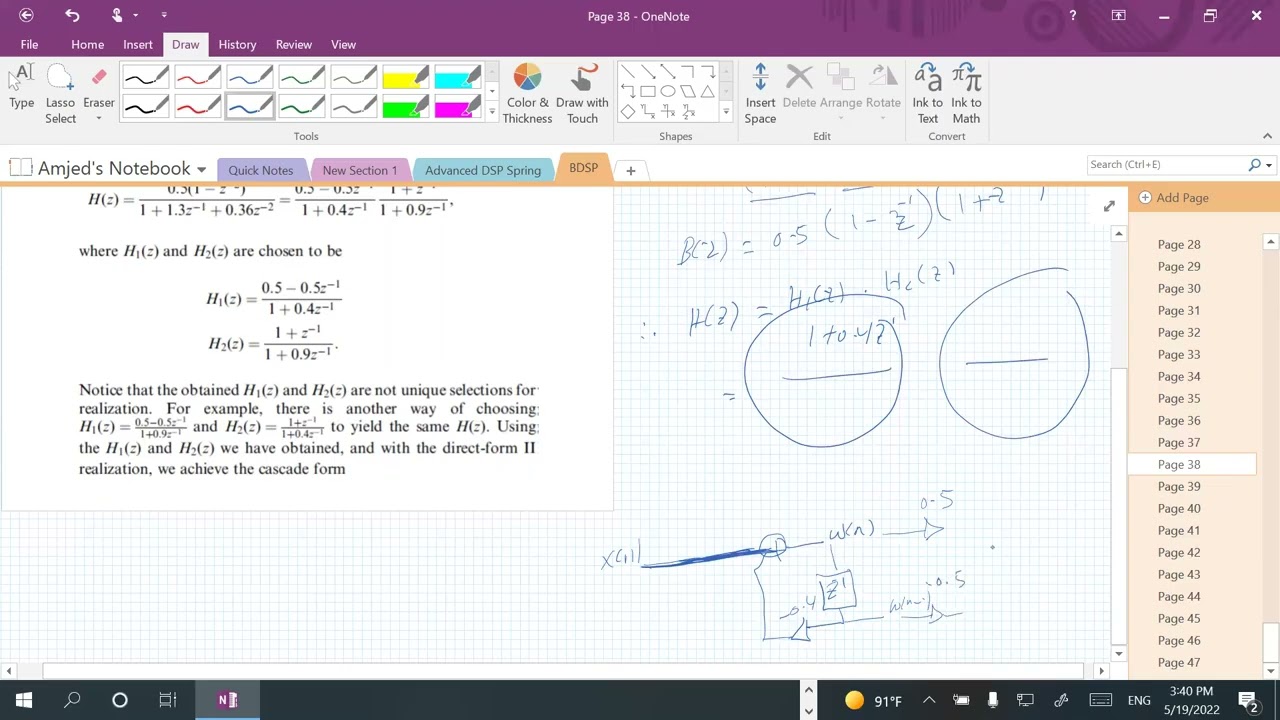Expand page to full view
The height and width of the screenshot is (720, 1280).
tap(1109, 206)
